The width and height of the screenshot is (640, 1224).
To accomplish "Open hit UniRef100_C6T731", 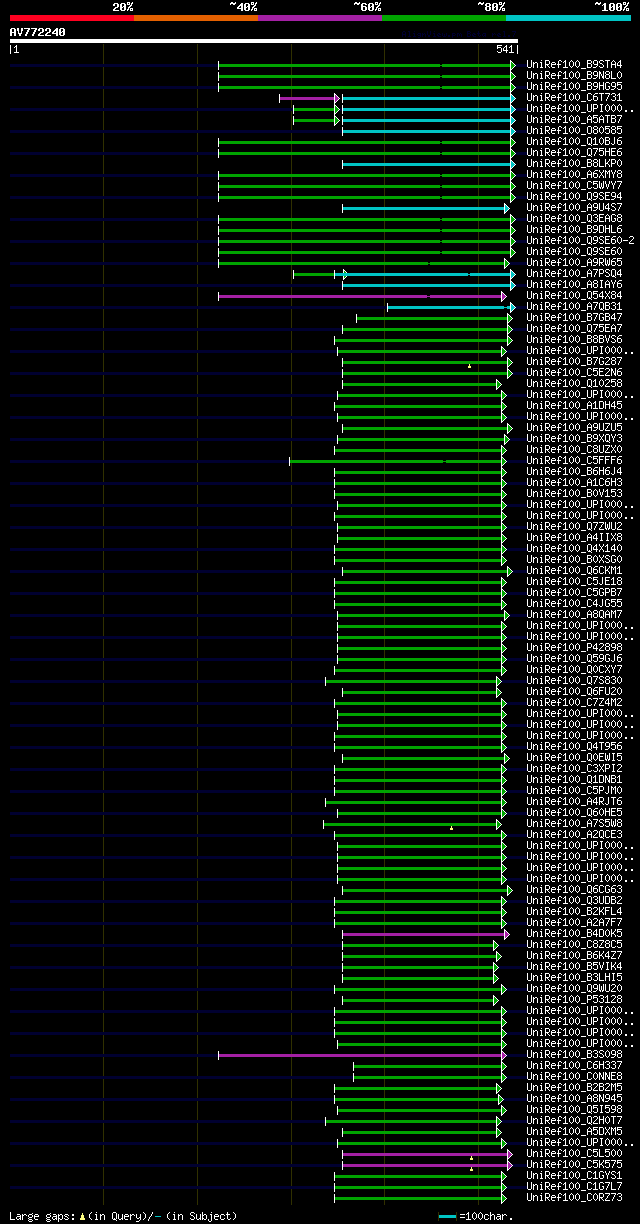I will (x=574, y=98).
